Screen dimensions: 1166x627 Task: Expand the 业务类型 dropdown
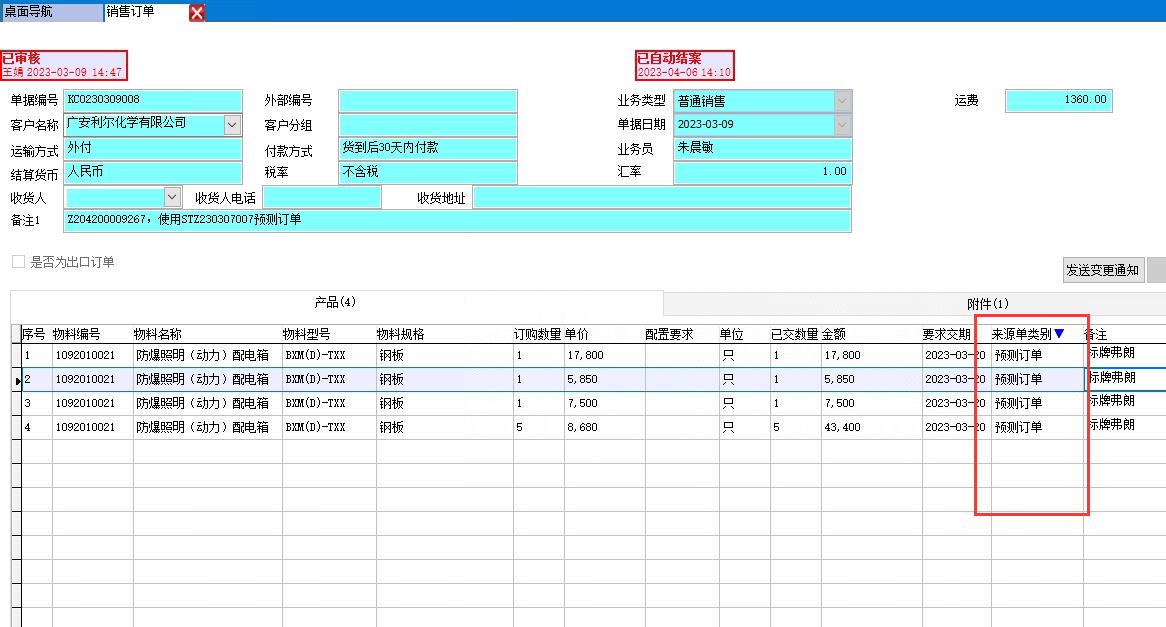coord(842,101)
